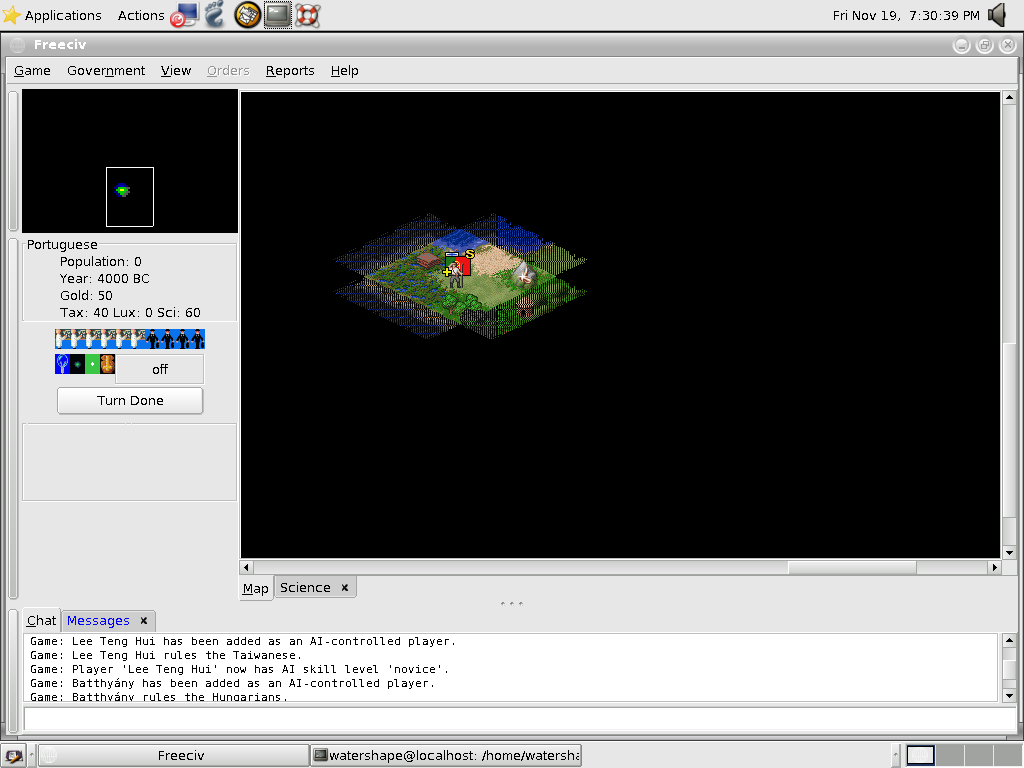Image resolution: width=1024 pixels, height=768 pixels.
Task: Open the Applications menu star icon
Action: [x=12, y=15]
